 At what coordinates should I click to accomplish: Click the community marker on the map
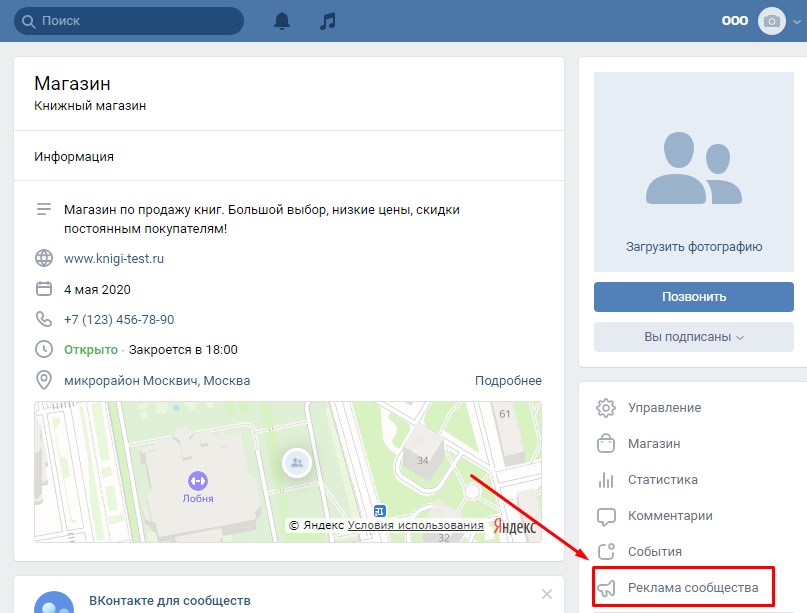[296, 462]
